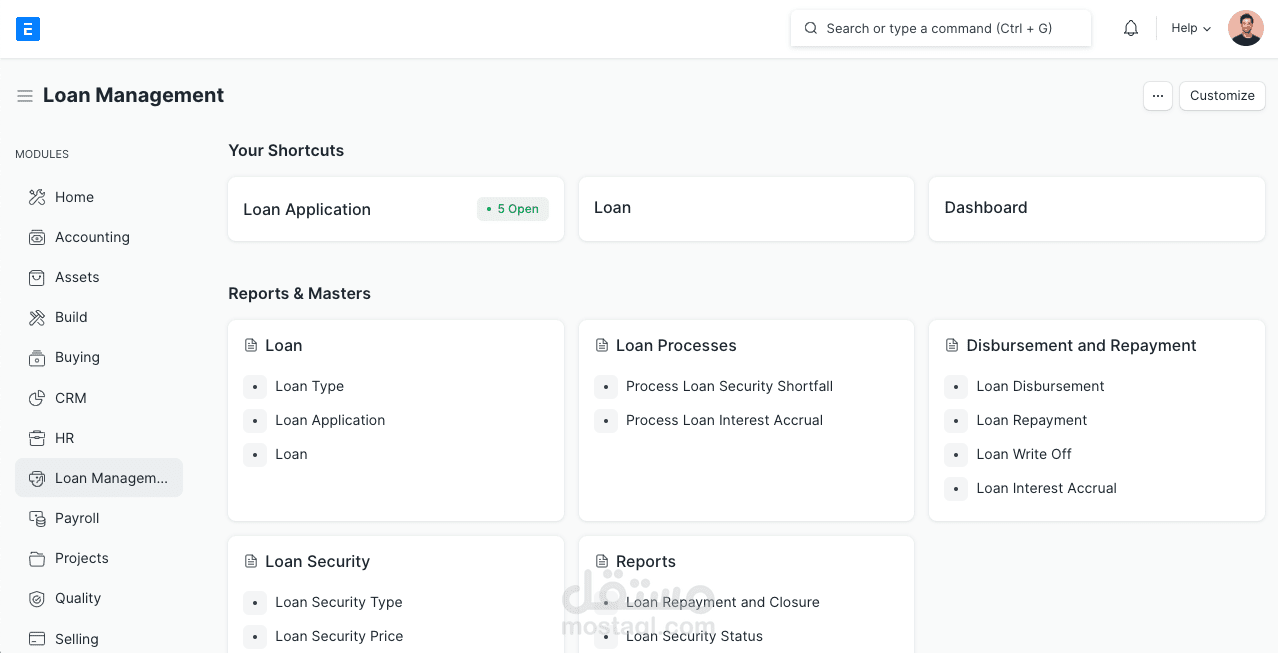The image size is (1278, 653).
Task: Select the Projects module icon
Action: point(35,558)
